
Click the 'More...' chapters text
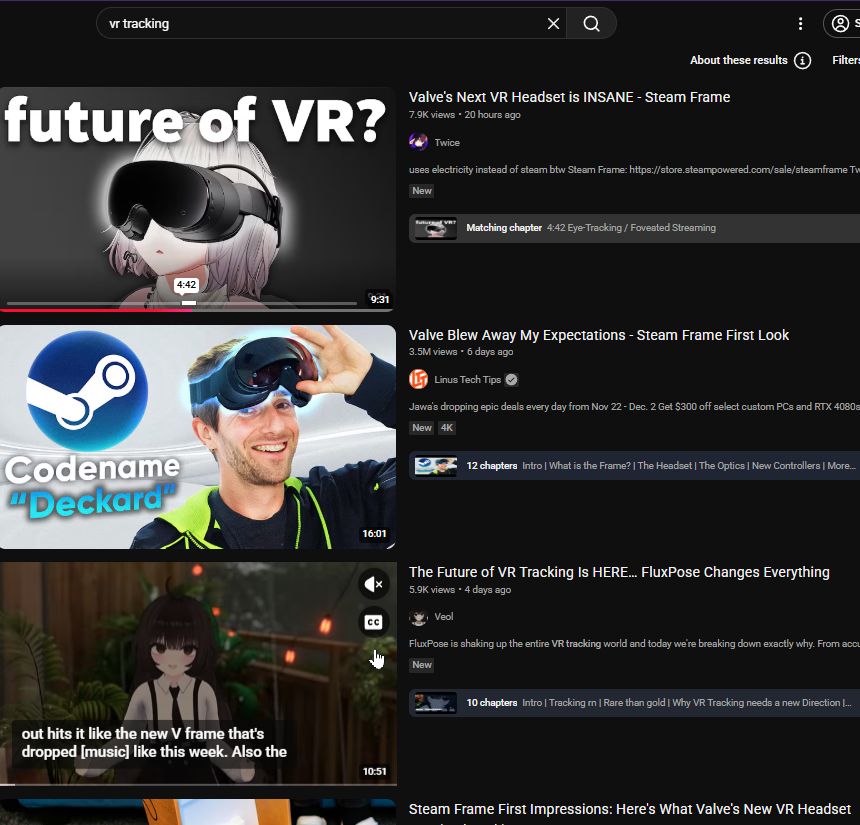pyautogui.click(x=841, y=466)
